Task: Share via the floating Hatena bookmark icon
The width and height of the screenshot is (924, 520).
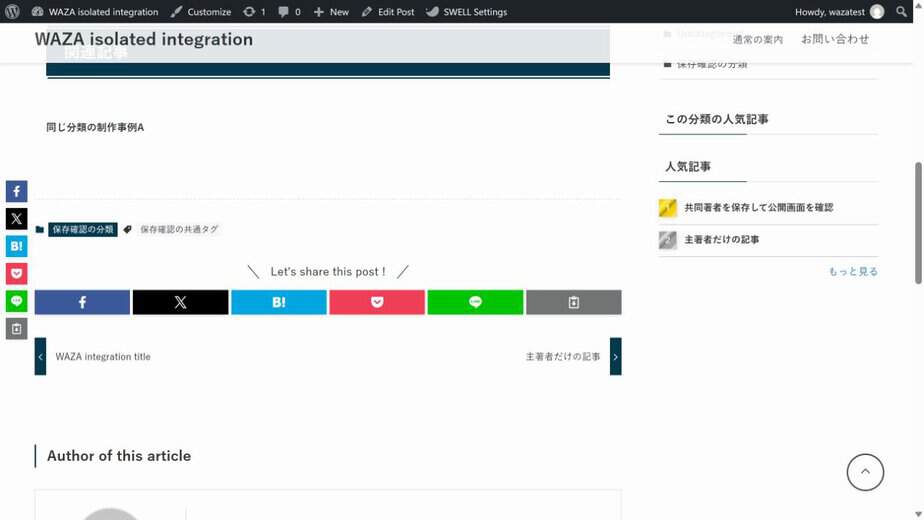Action: pos(16,246)
